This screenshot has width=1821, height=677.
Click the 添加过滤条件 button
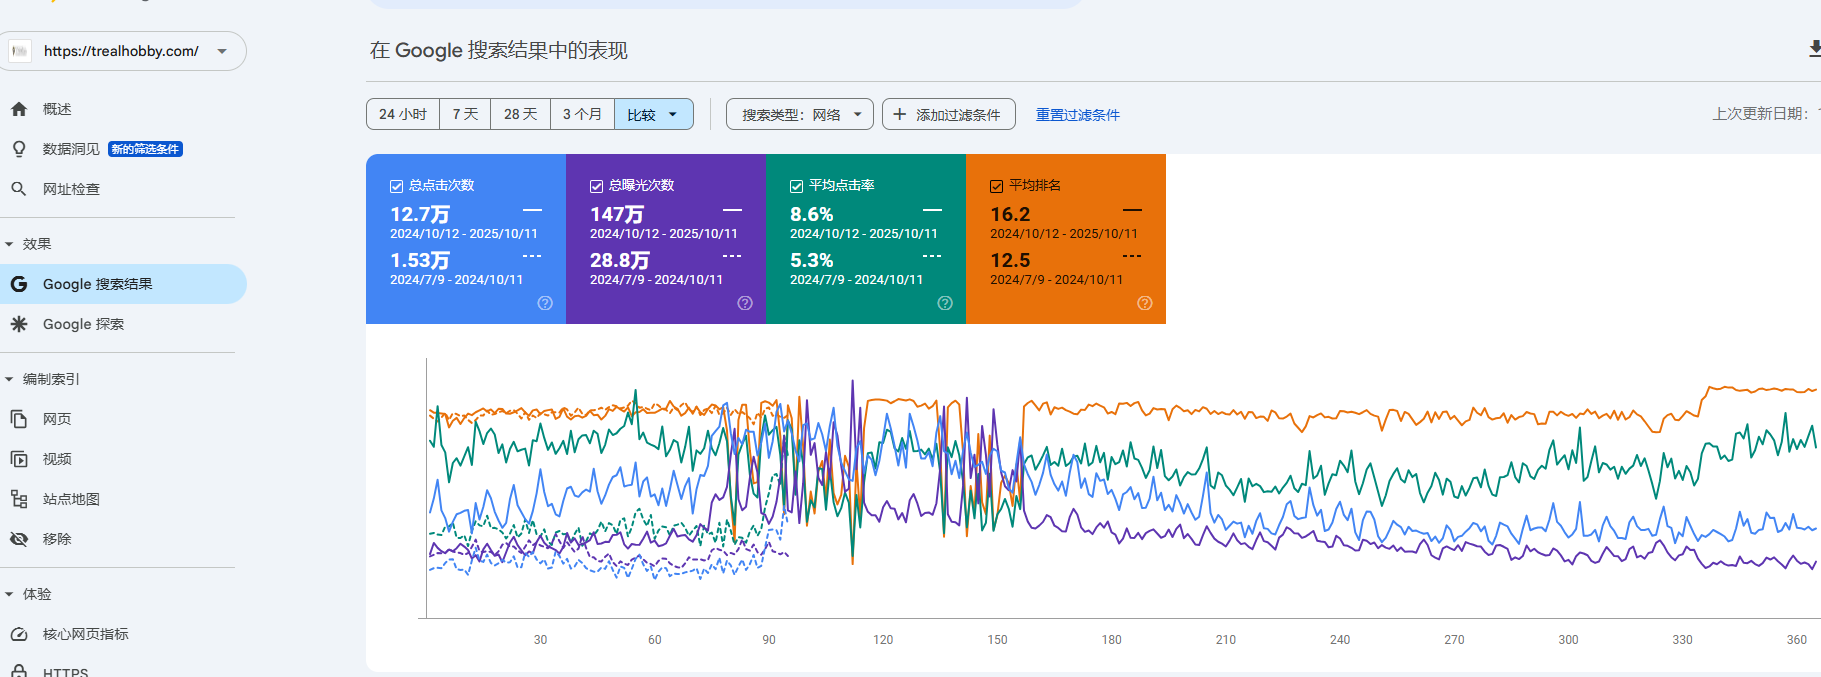[948, 114]
